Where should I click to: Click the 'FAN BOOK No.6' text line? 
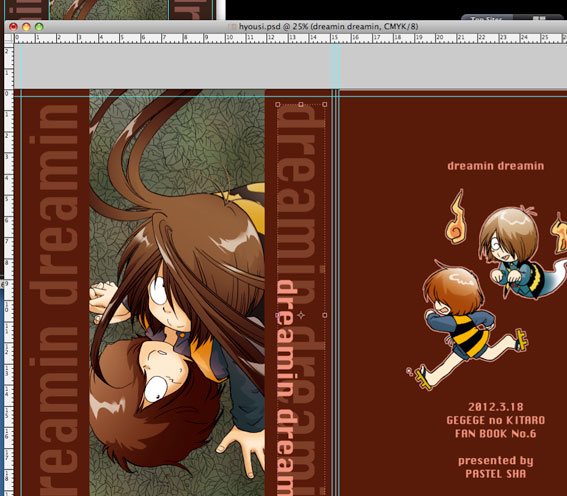[496, 433]
